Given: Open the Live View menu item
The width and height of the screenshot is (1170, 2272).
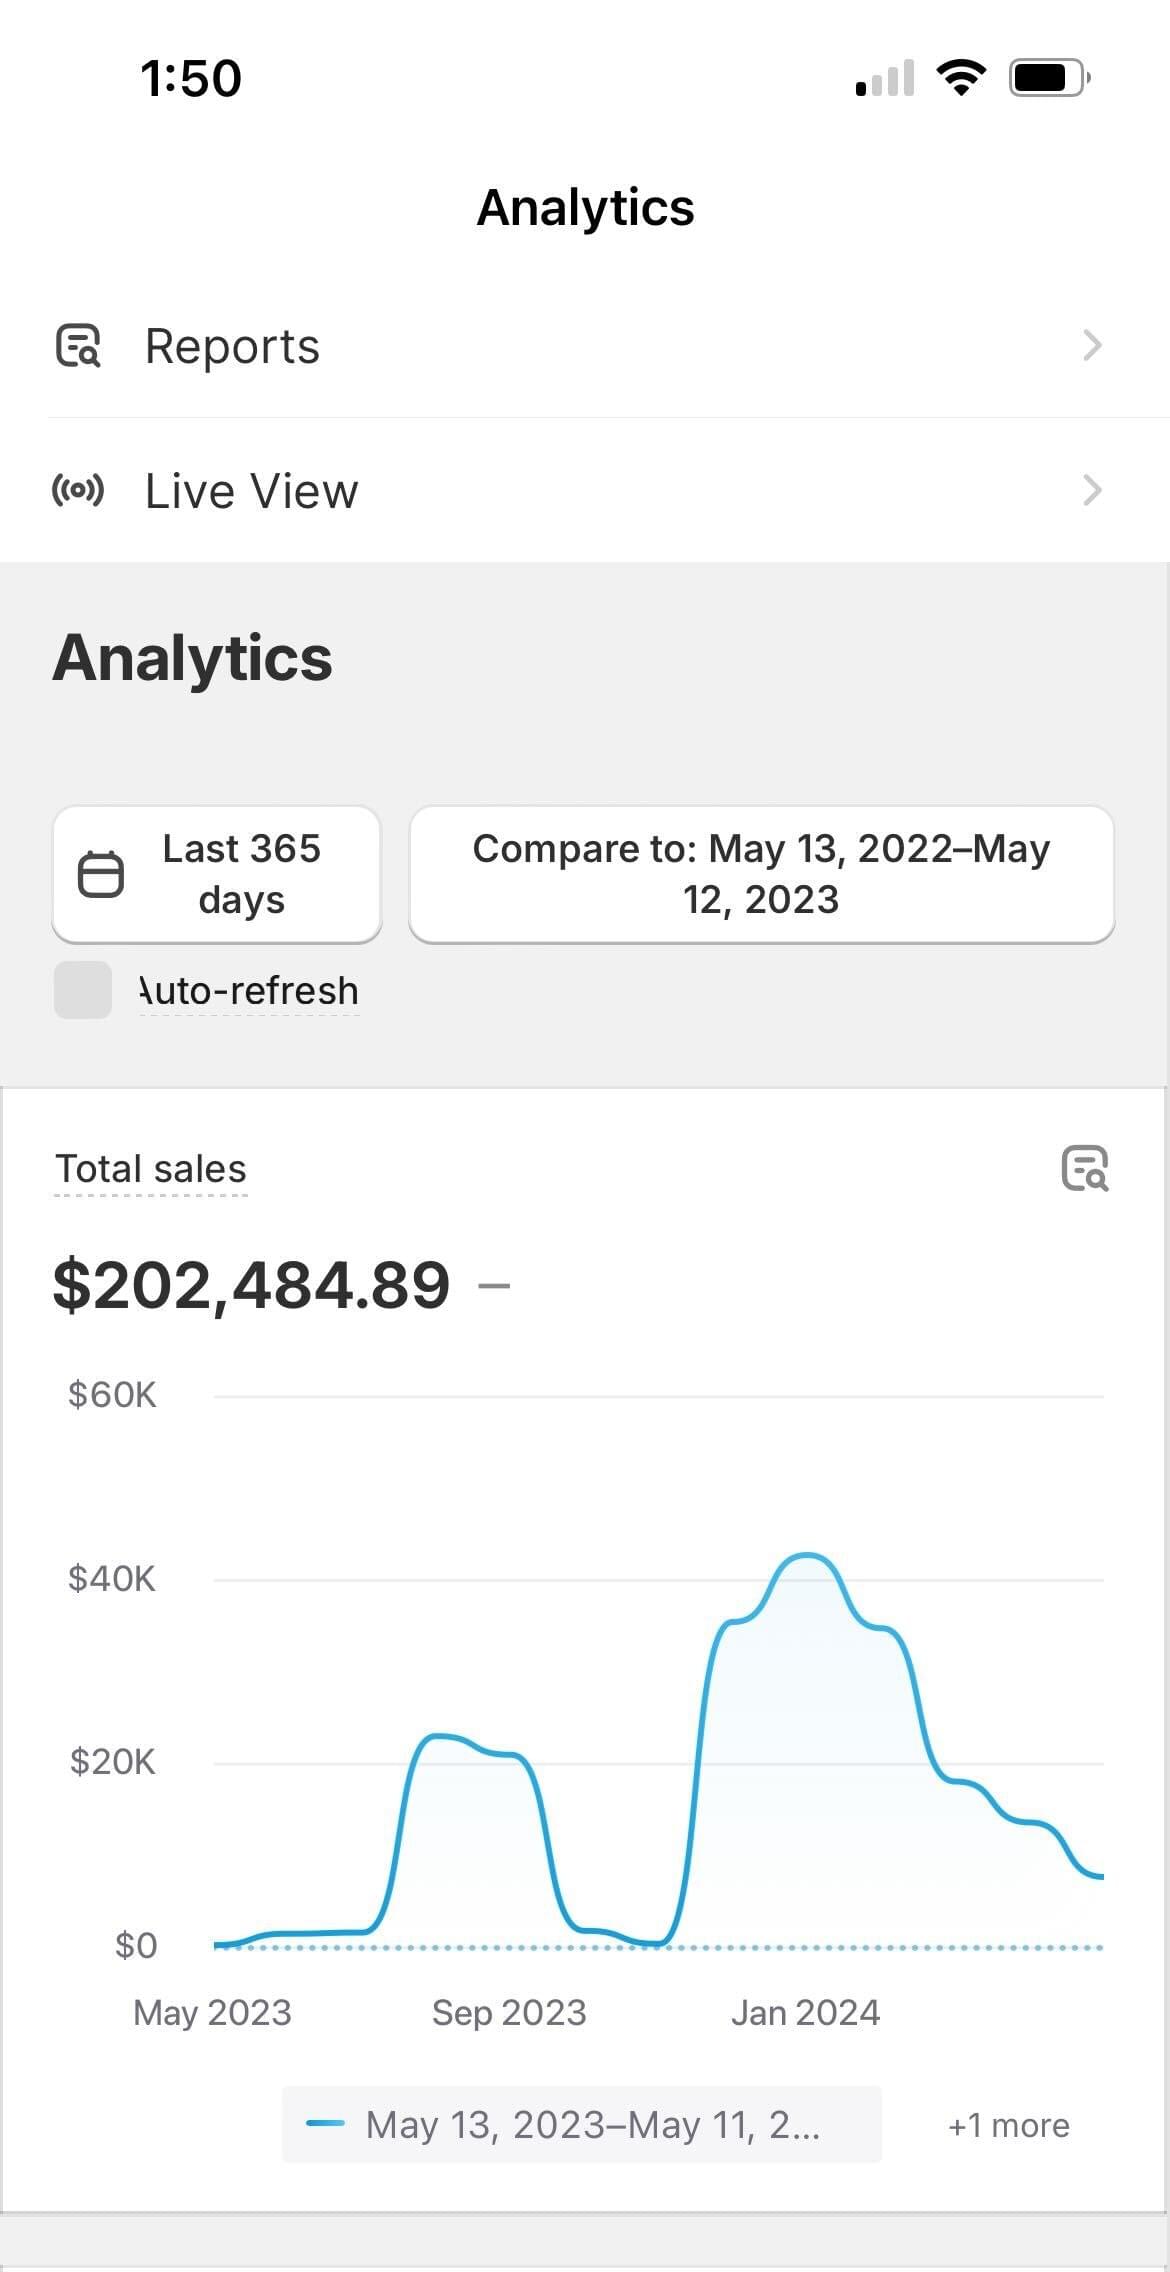Looking at the screenshot, I should pyautogui.click(x=251, y=491).
